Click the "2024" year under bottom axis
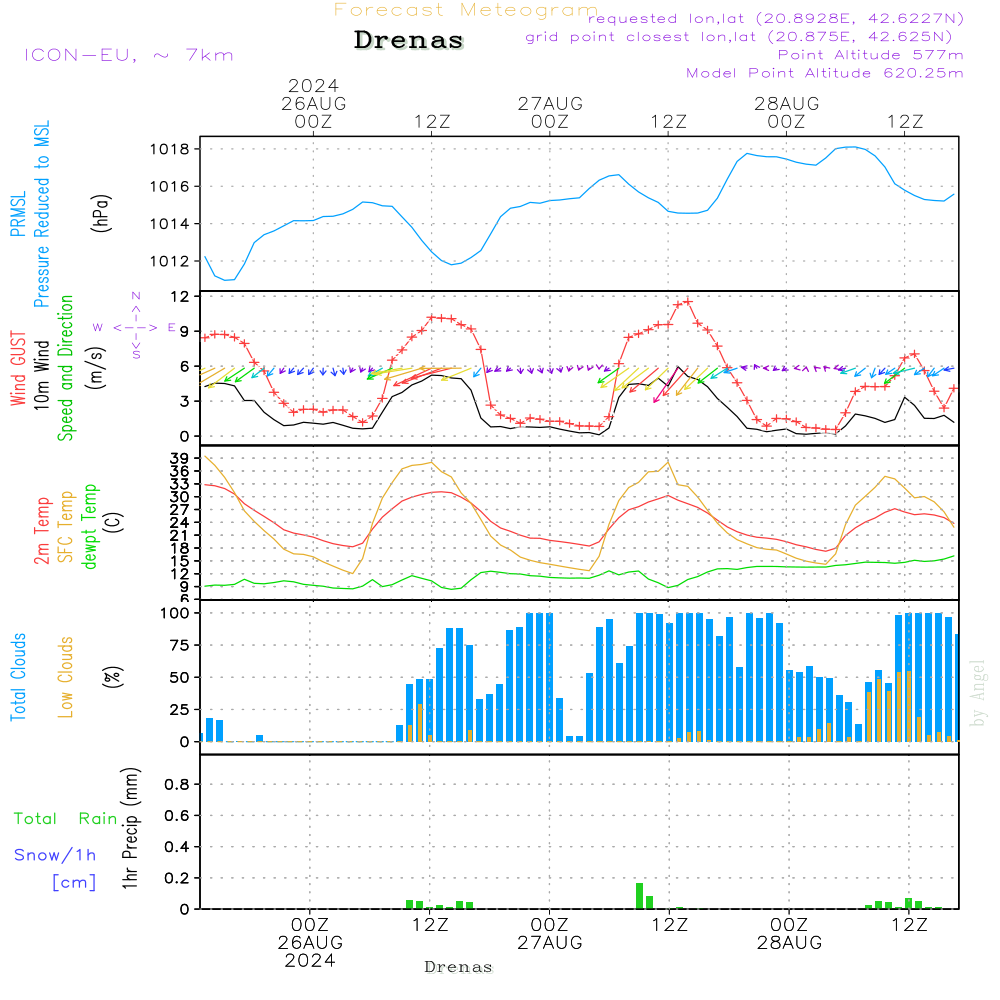Image resolution: width=1000 pixels, height=1000 pixels. coord(310,960)
